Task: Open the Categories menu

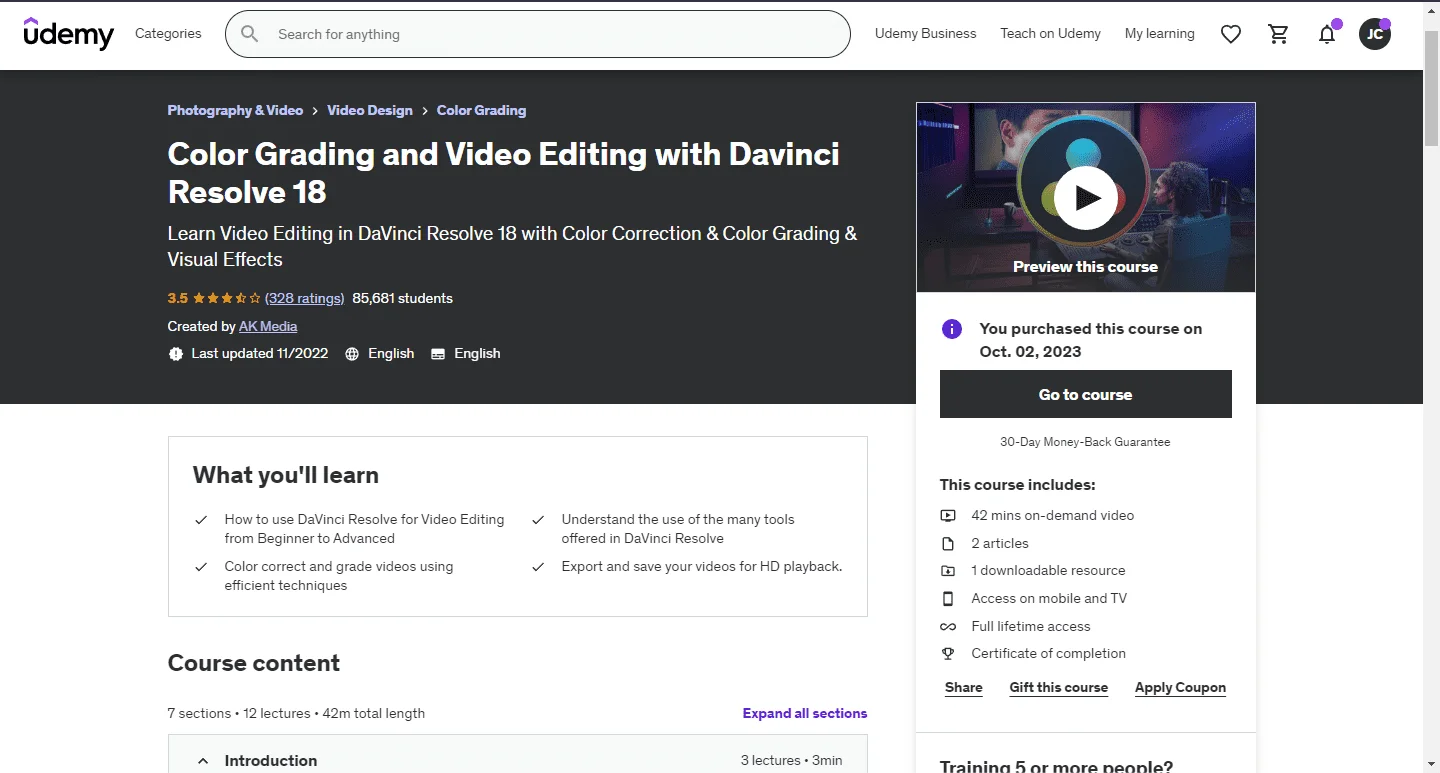Action: point(168,34)
